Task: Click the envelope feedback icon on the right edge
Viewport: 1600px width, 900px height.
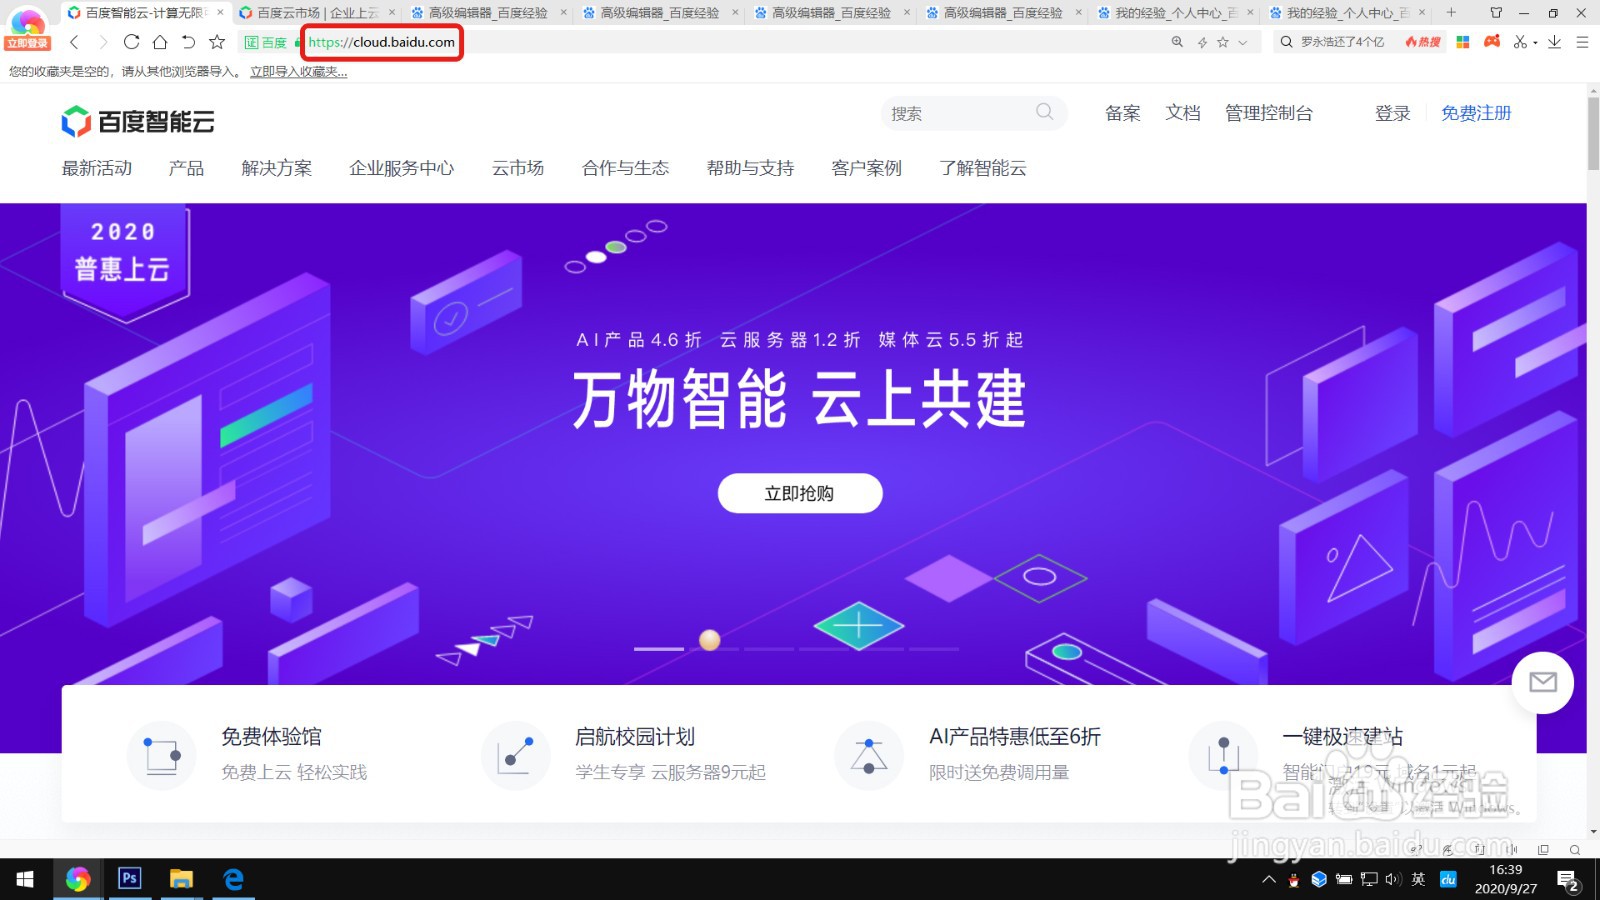Action: click(x=1542, y=683)
